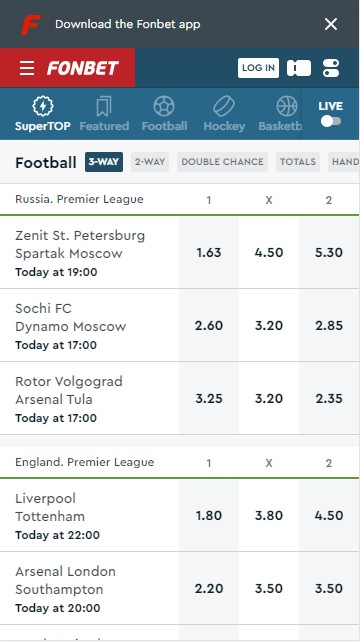The height and width of the screenshot is (642, 360).
Task: Choose the Basketball icon
Action: click(287, 106)
